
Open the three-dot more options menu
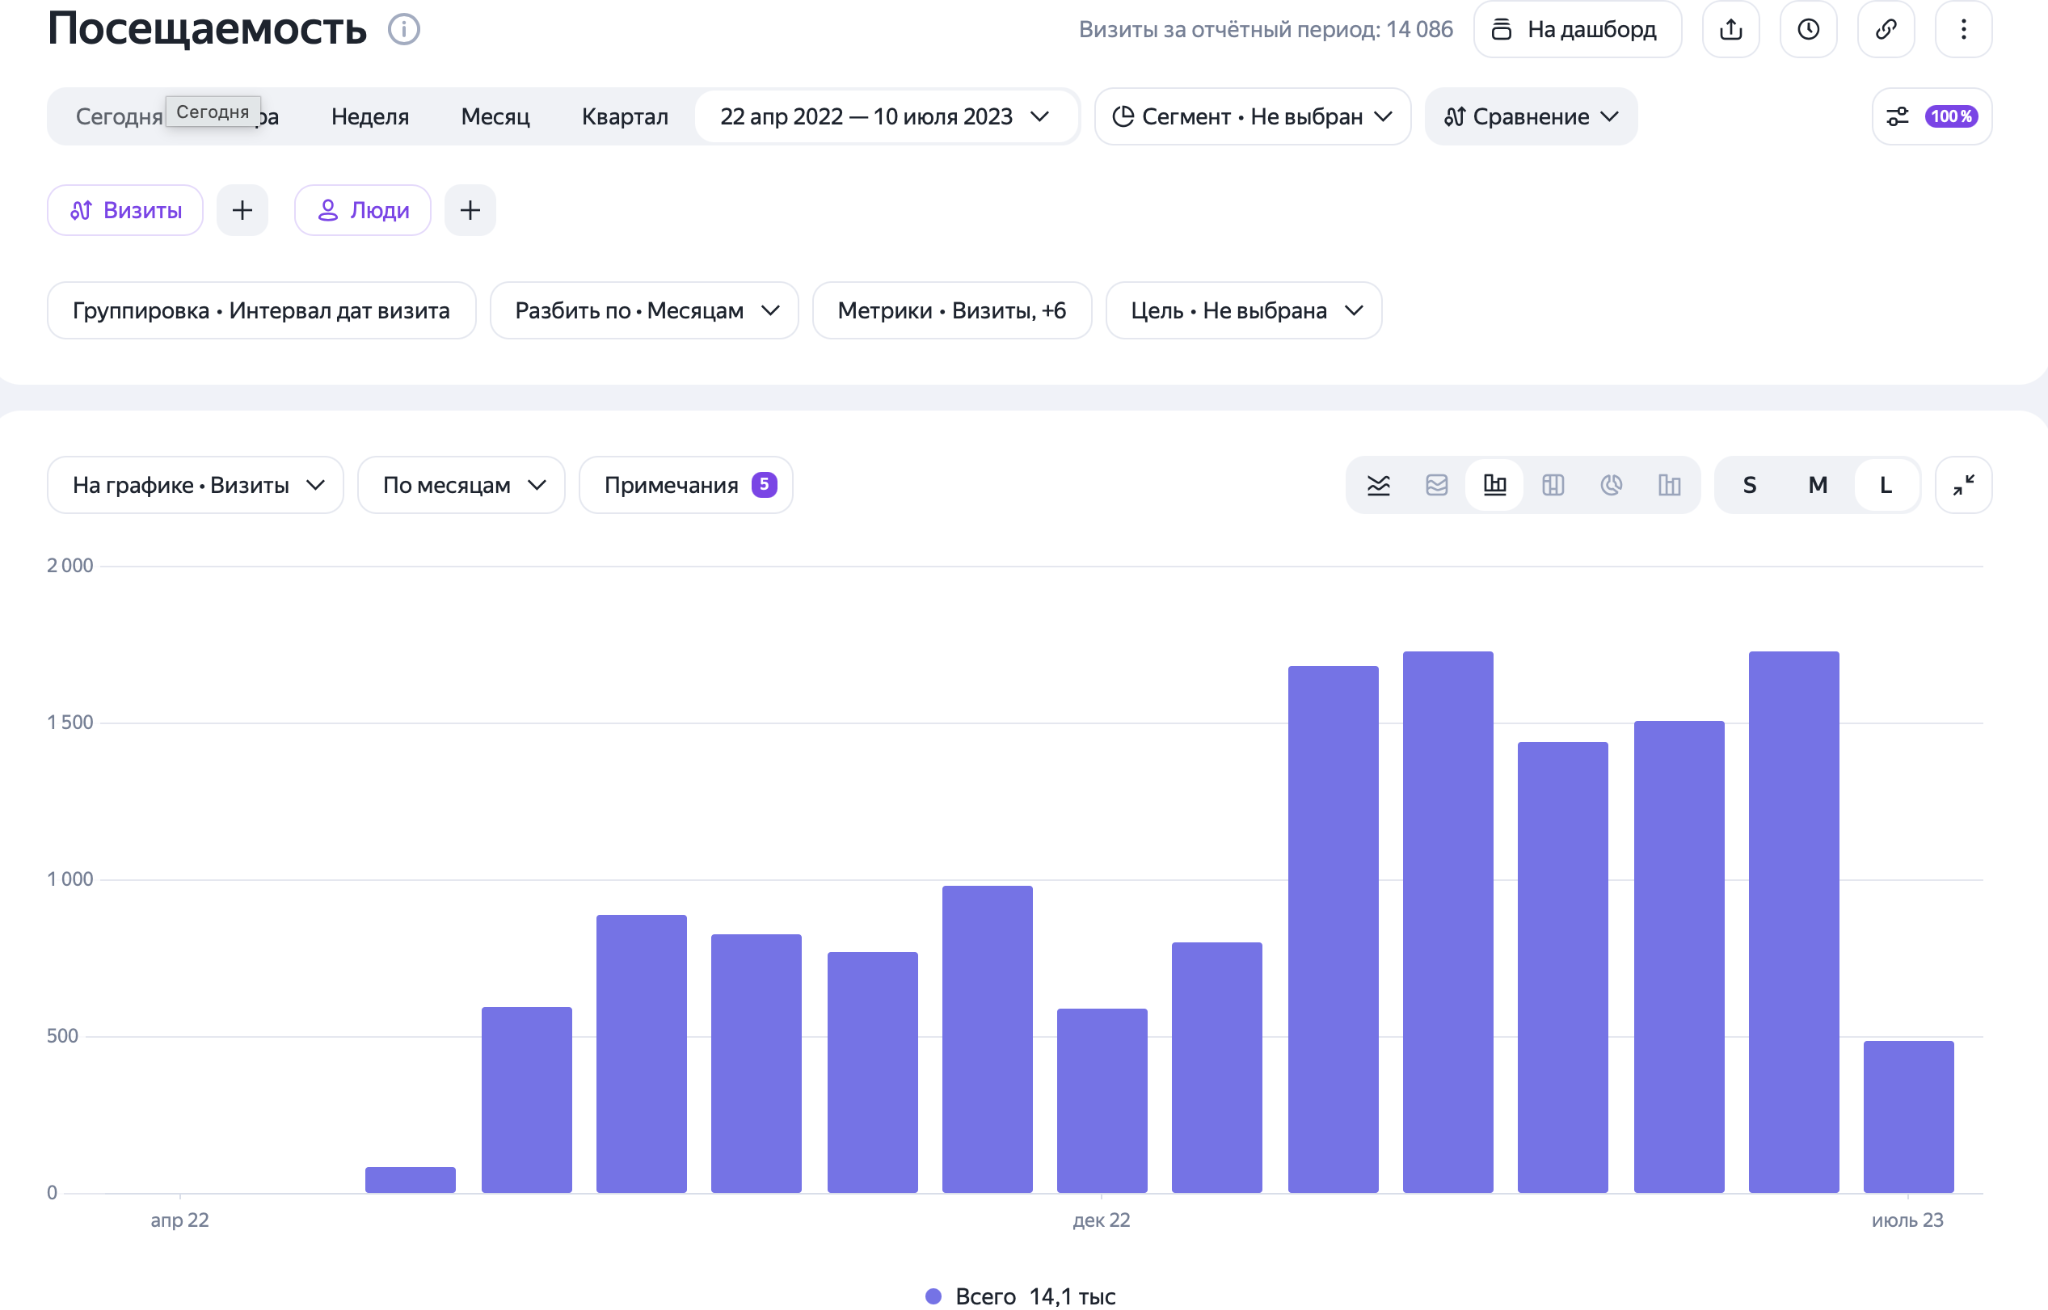pos(1963,29)
